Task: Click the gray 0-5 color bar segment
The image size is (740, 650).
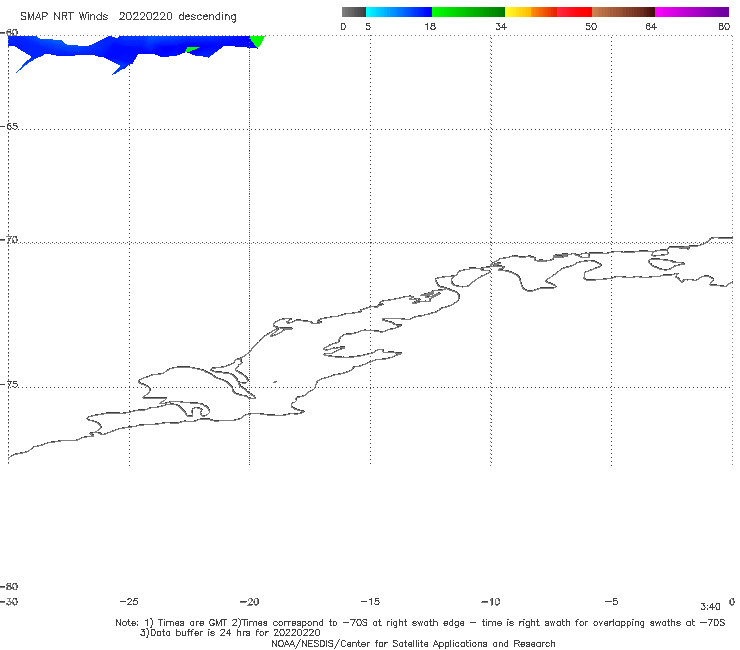Action: [354, 12]
